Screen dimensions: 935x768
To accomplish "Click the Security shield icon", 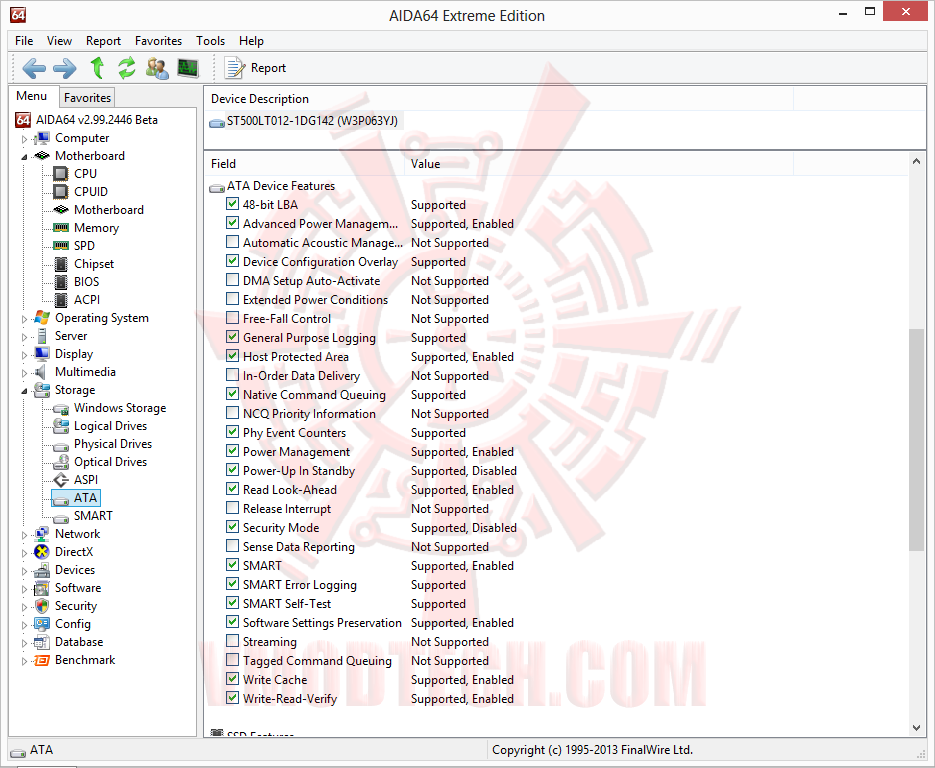I will [x=41, y=606].
